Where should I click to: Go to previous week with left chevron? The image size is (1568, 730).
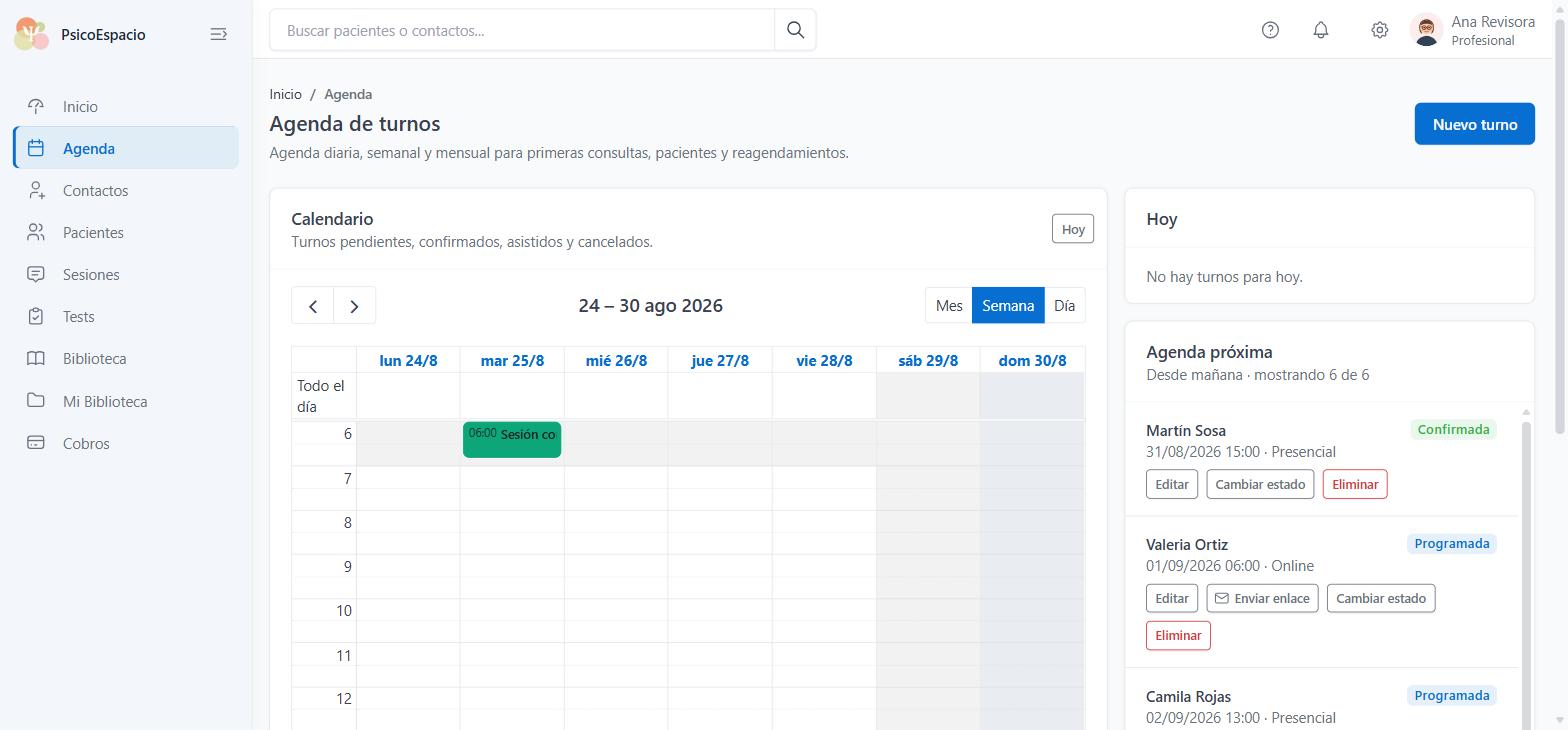(313, 306)
